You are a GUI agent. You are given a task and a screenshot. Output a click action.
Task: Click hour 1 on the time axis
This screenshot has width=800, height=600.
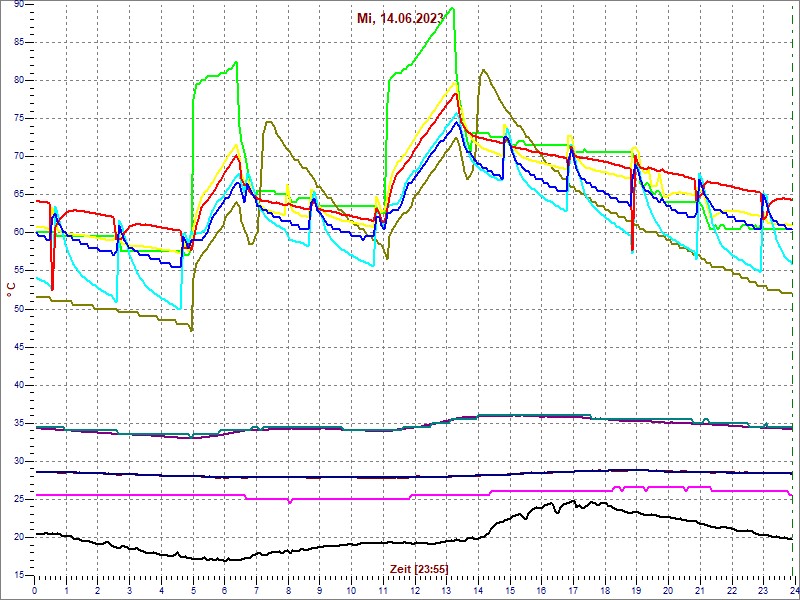click(x=66, y=590)
